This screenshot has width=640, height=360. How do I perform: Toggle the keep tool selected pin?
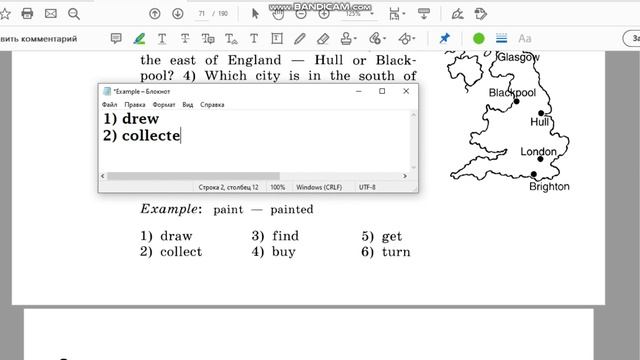tap(444, 38)
